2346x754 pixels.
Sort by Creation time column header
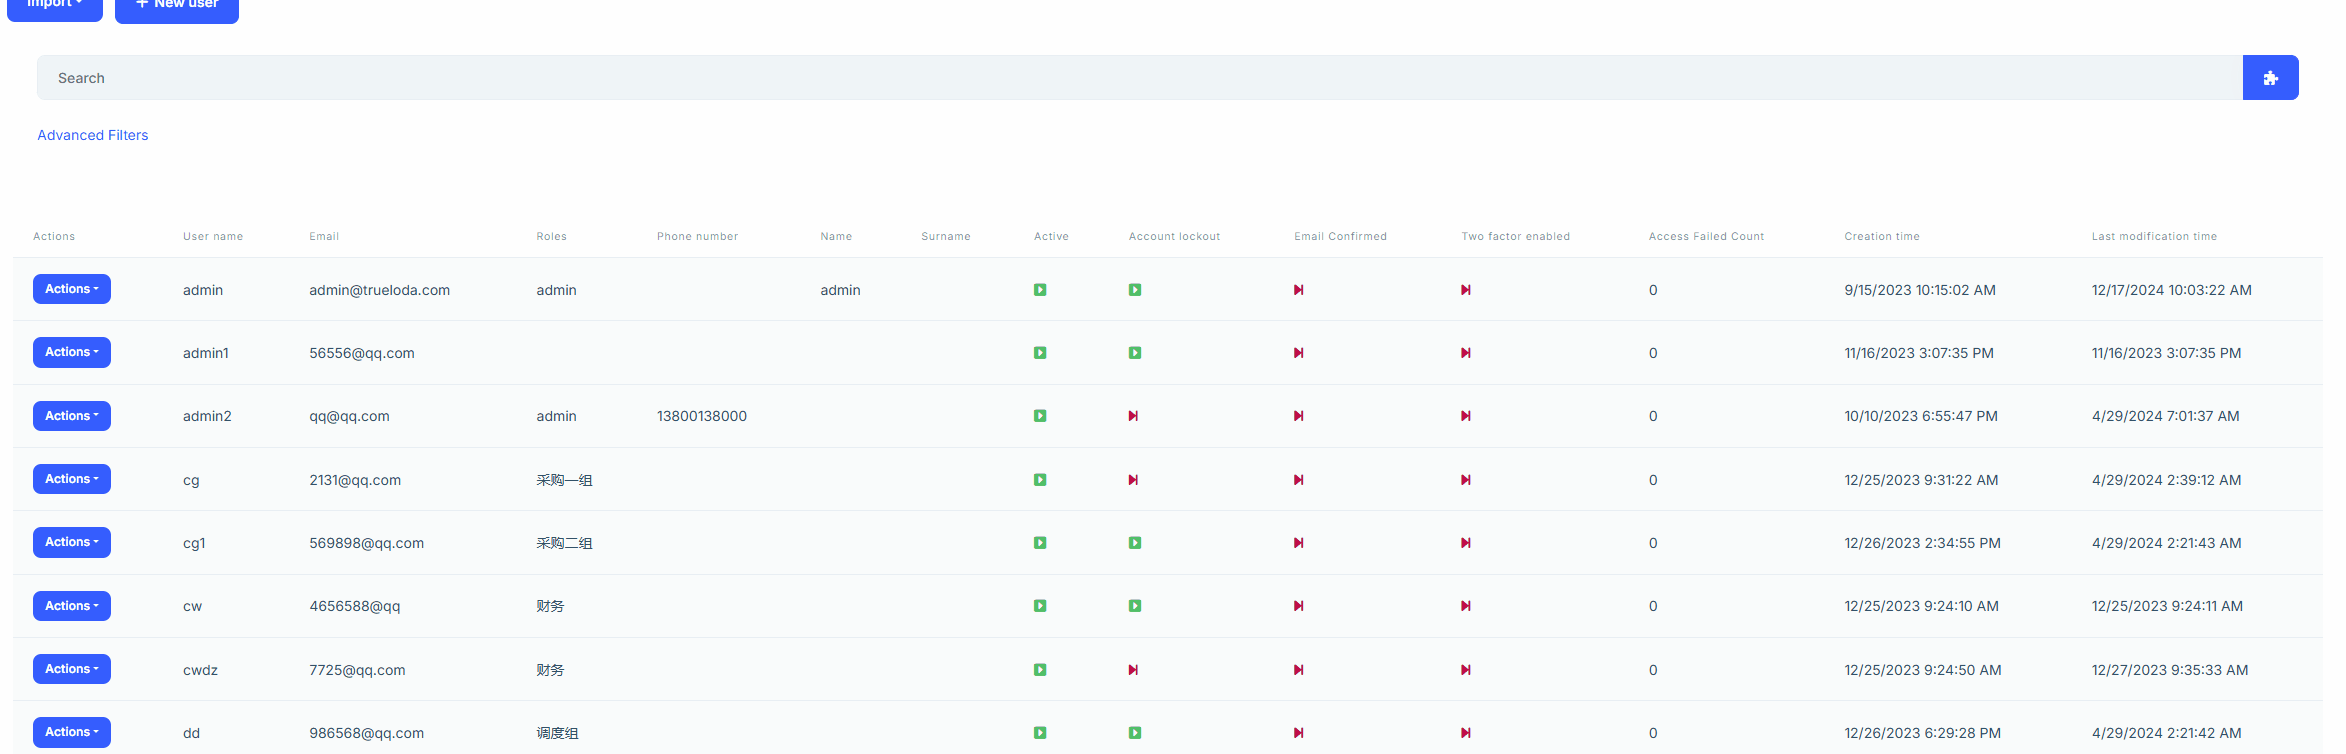click(1881, 237)
